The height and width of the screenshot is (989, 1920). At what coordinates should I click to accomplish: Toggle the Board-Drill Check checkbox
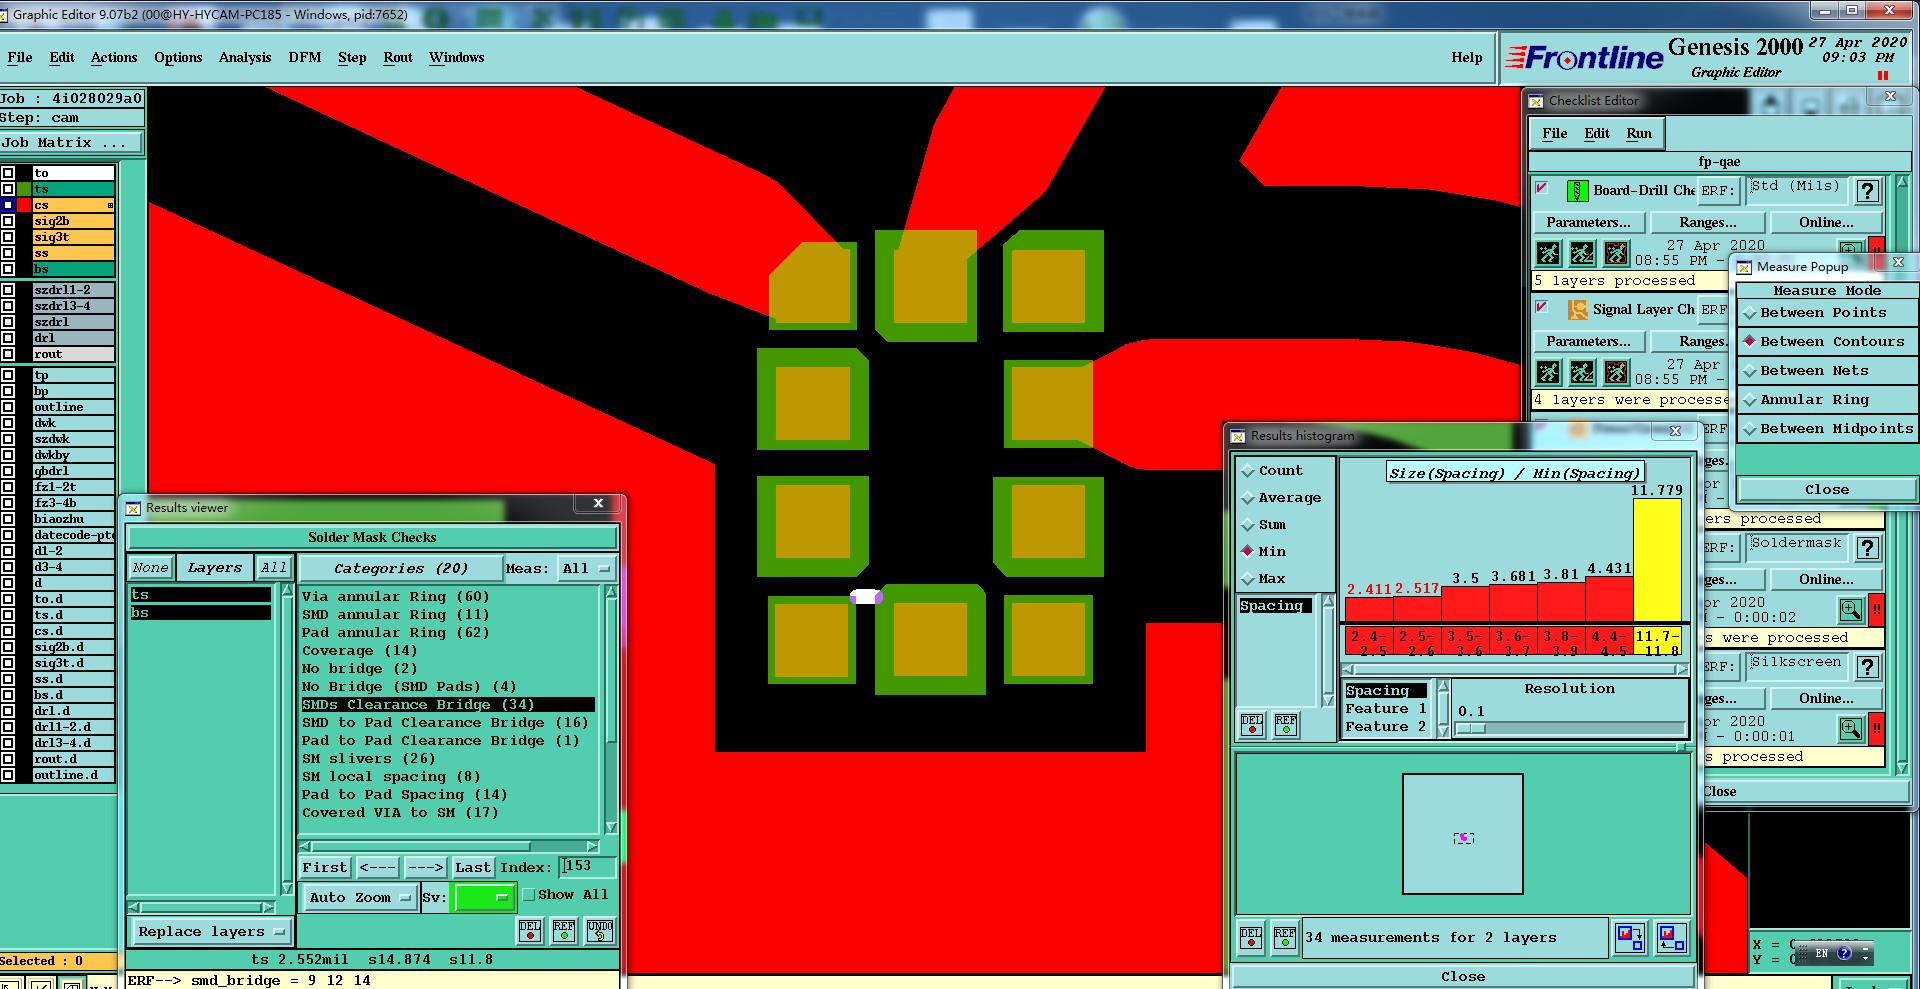pyautogui.click(x=1542, y=187)
